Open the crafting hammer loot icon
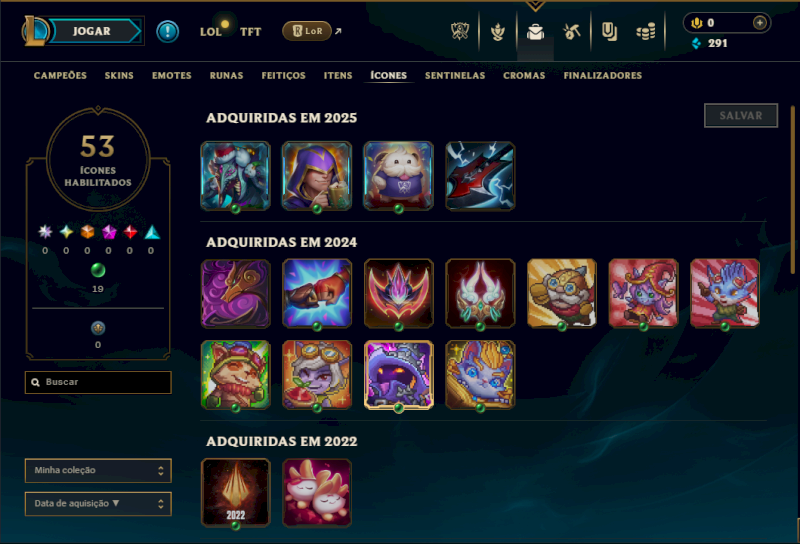This screenshot has width=800, height=544. point(572,32)
